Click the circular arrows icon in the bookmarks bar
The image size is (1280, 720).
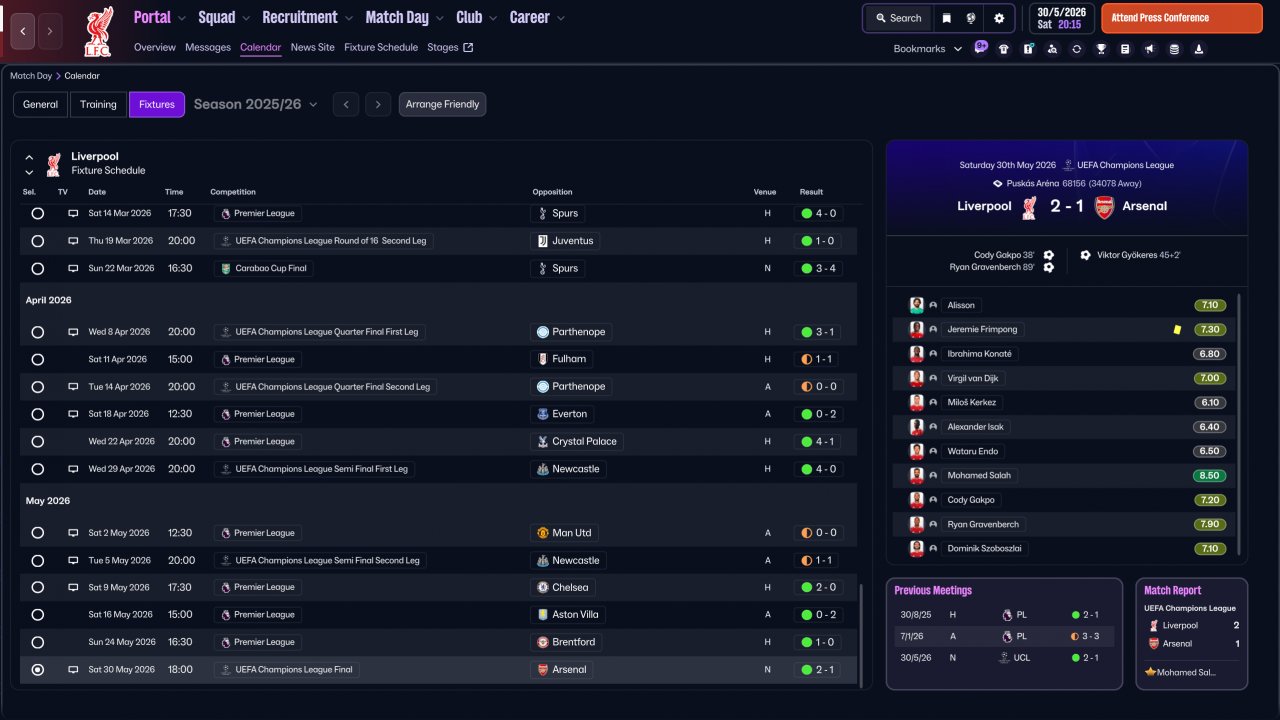(1076, 49)
